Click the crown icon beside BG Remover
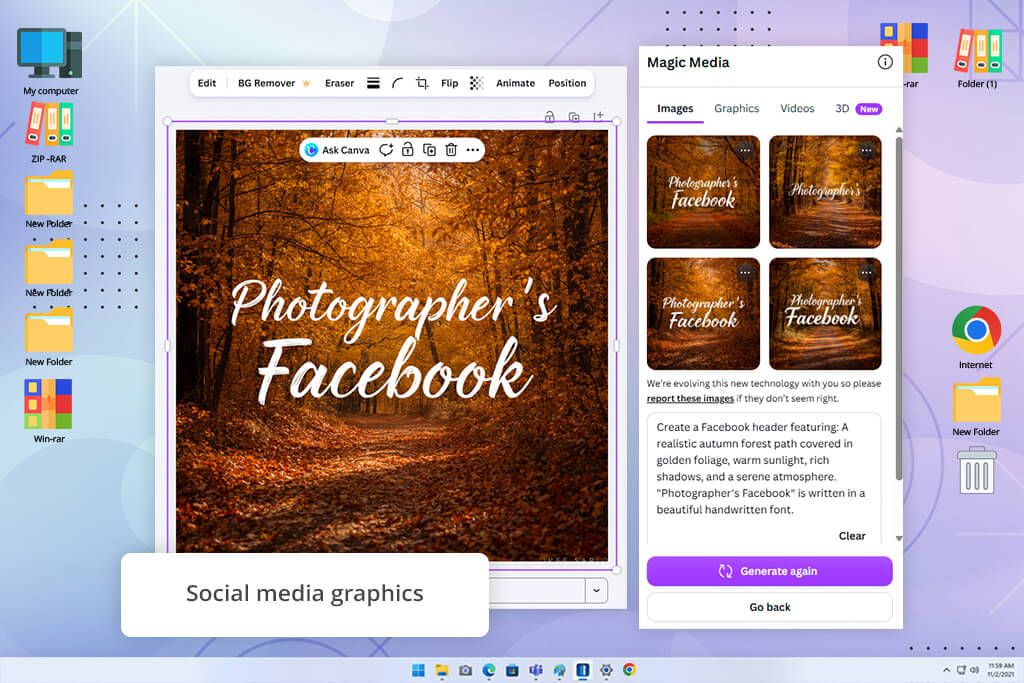The width and height of the screenshot is (1024, 683). 306,83
